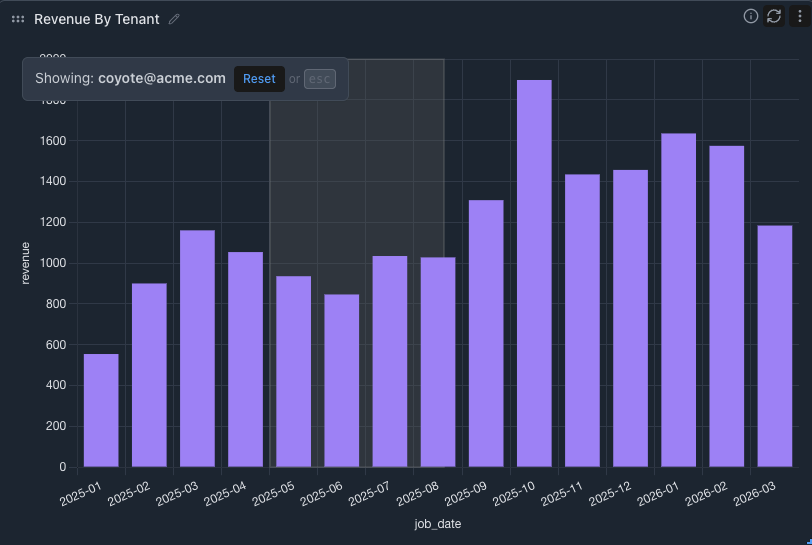Click the pencil icon to edit chart title
The width and height of the screenshot is (812, 545).
175,19
